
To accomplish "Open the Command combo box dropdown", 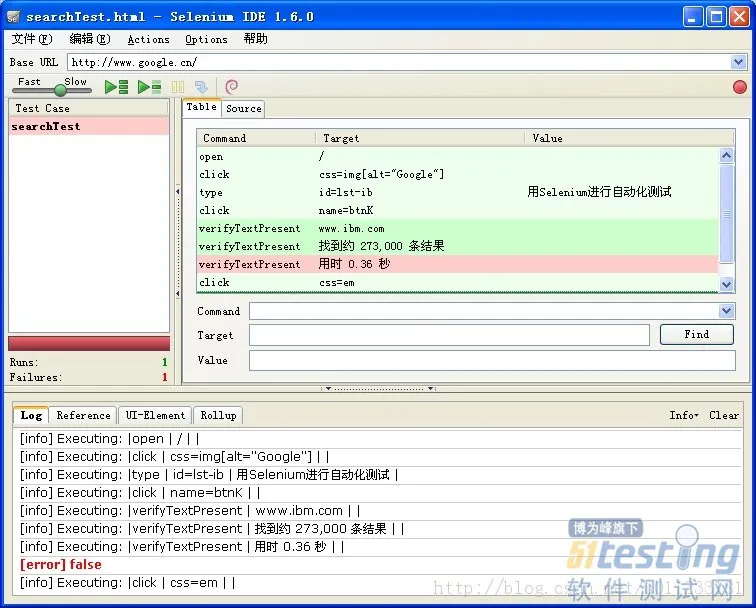I will pos(726,311).
